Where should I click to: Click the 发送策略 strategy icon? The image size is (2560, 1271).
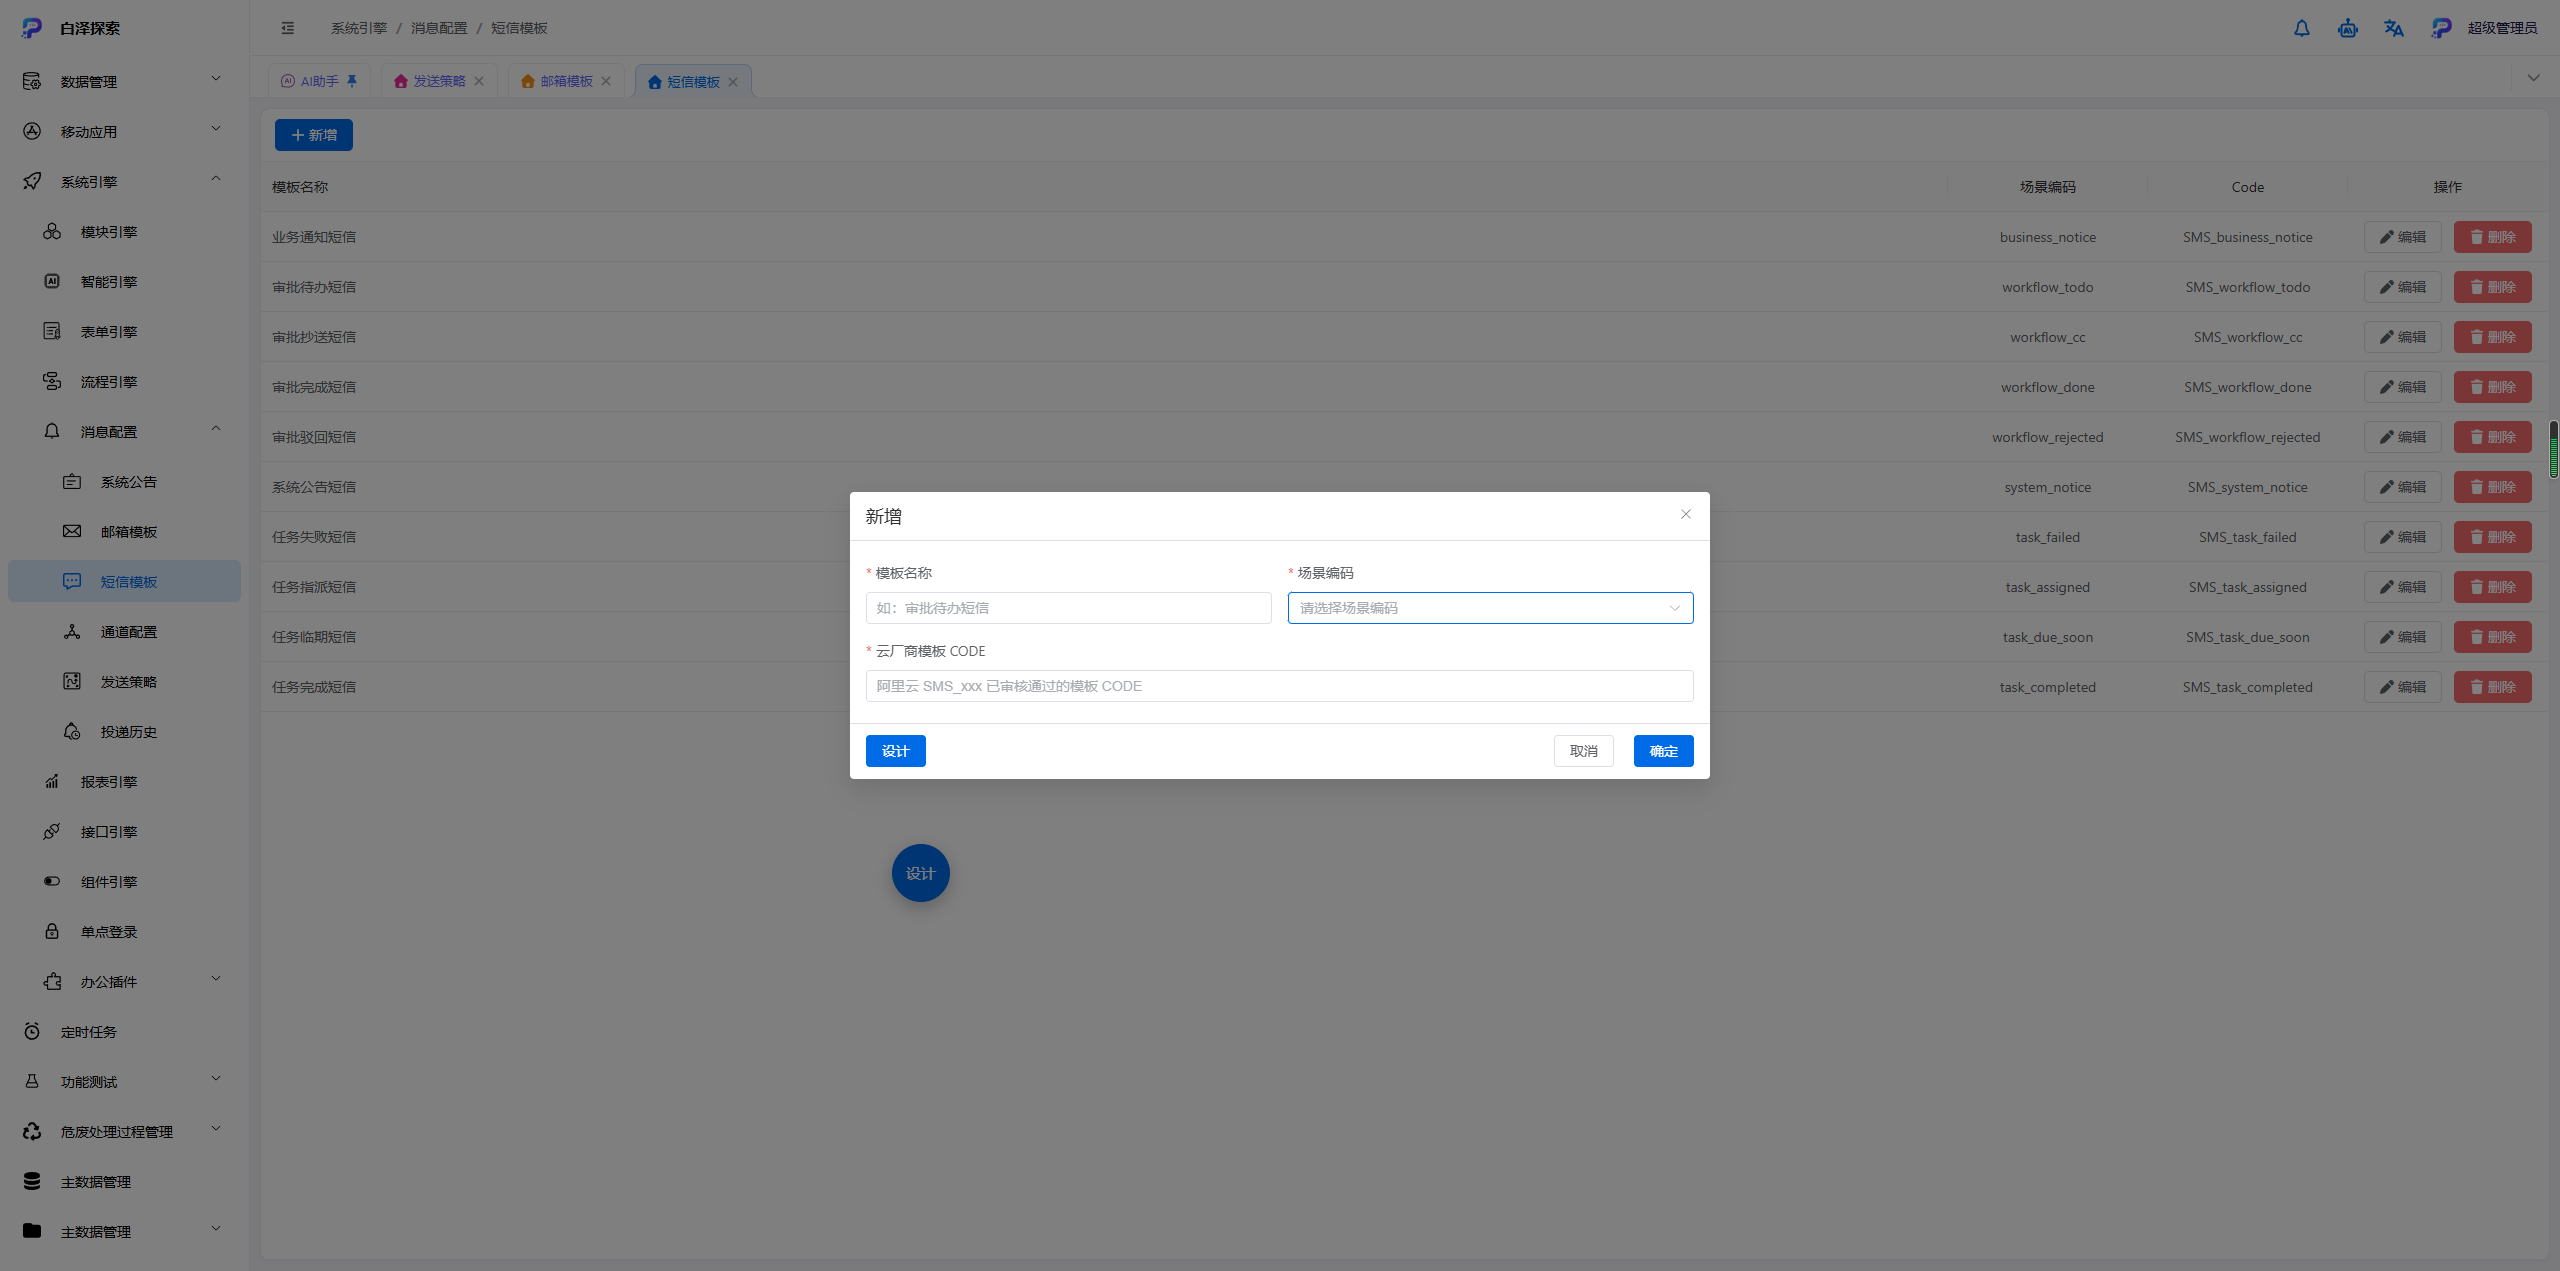pyautogui.click(x=72, y=681)
